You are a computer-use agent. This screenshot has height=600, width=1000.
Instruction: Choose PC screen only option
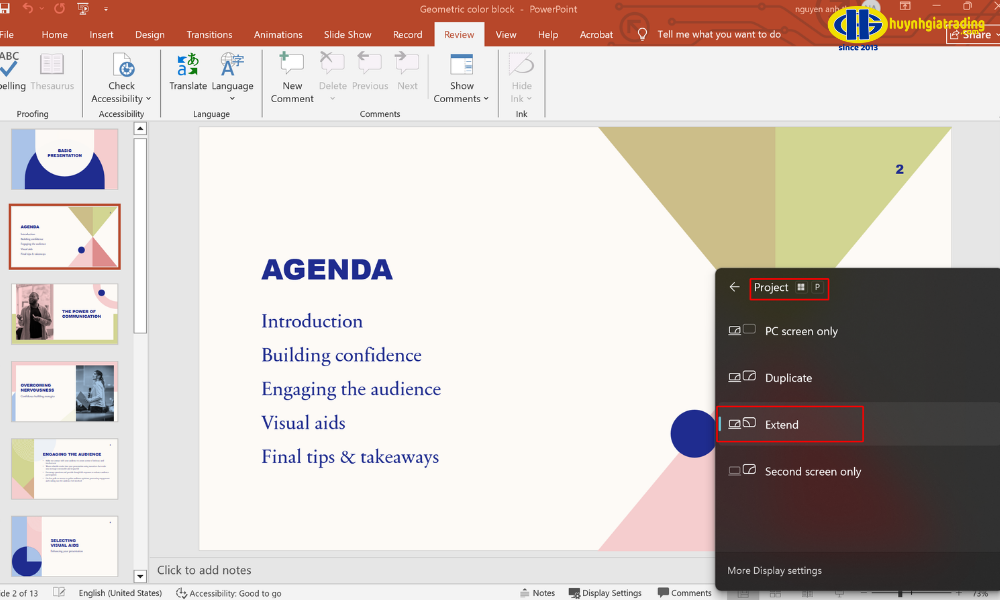(x=800, y=331)
